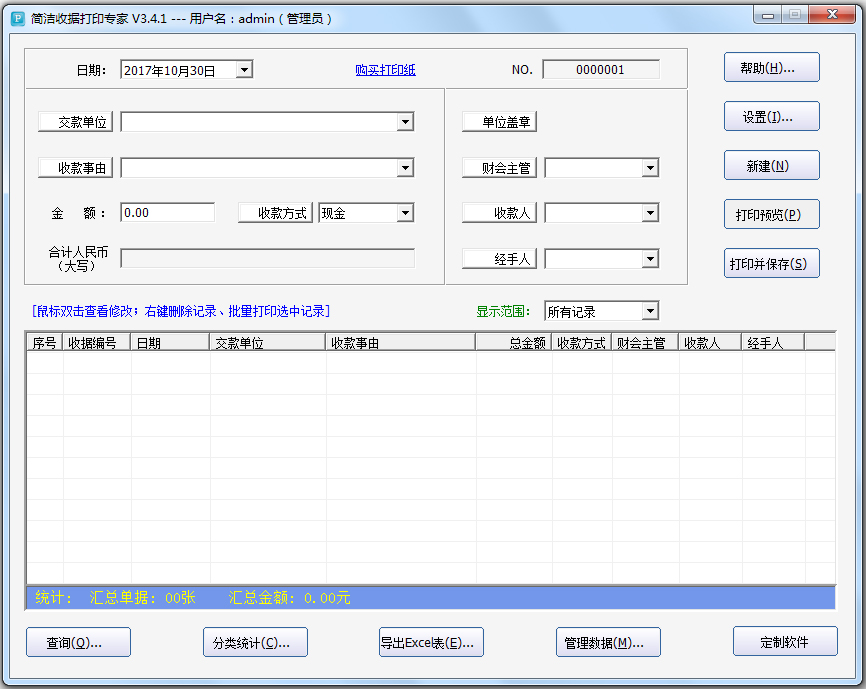Click the 财会主管 column header in table
Screen dimensions: 866x689
click(645, 343)
